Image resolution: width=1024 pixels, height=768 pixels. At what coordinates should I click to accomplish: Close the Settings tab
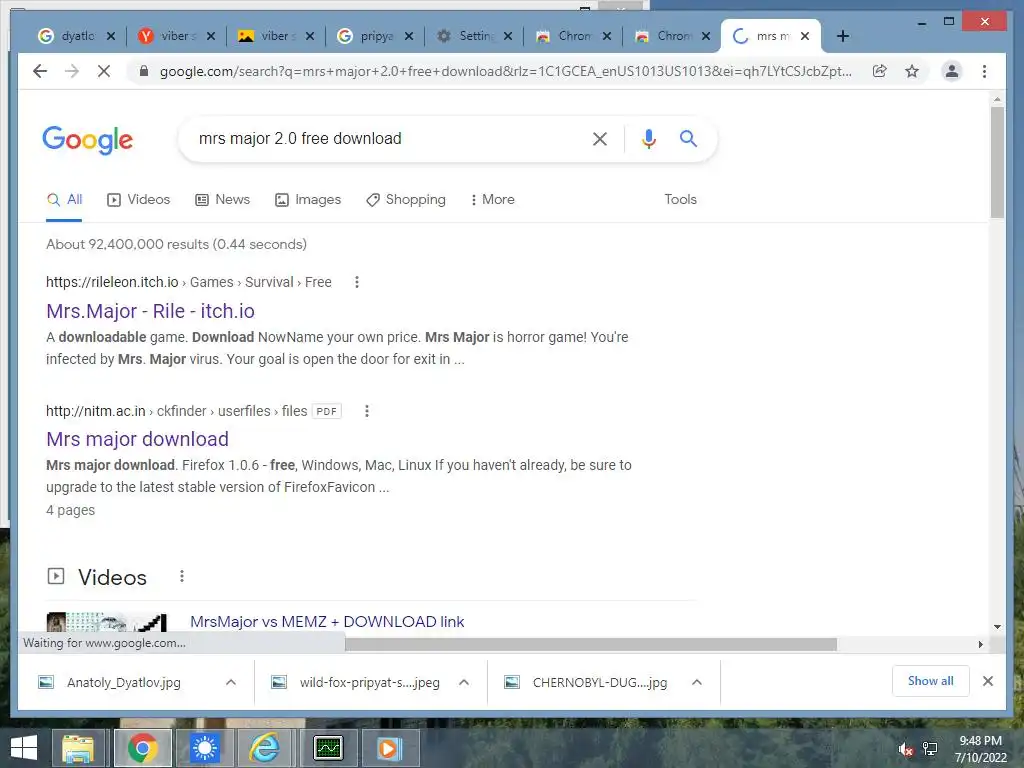click(x=508, y=36)
